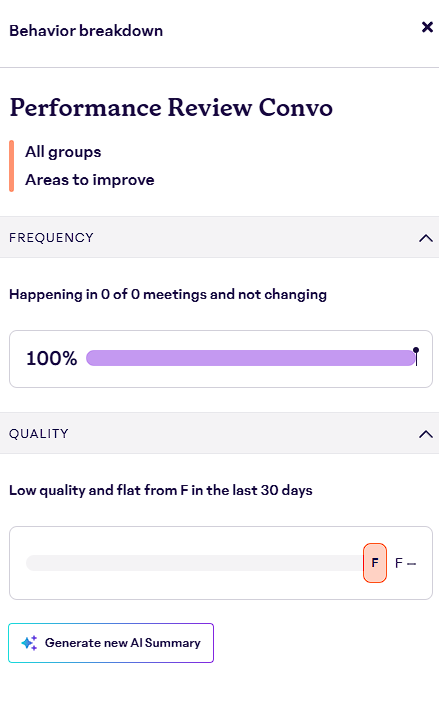Click the Areas to improve label
The image size is (439, 701).
point(90,180)
